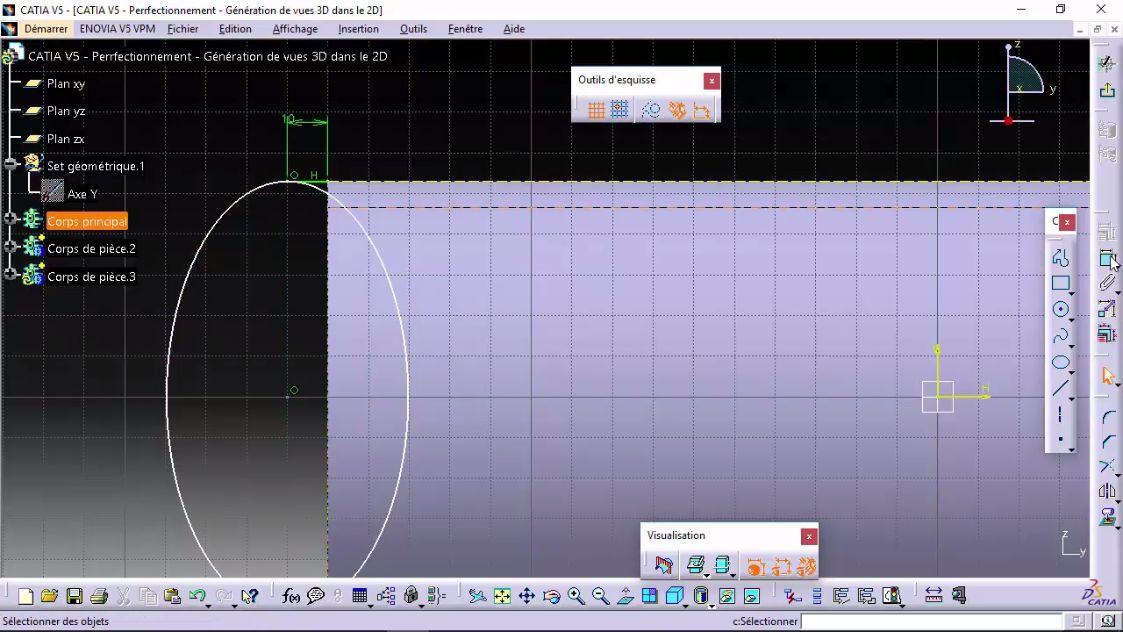
Task: Toggle Dimensional Constraints option
Action: [x=701, y=110]
